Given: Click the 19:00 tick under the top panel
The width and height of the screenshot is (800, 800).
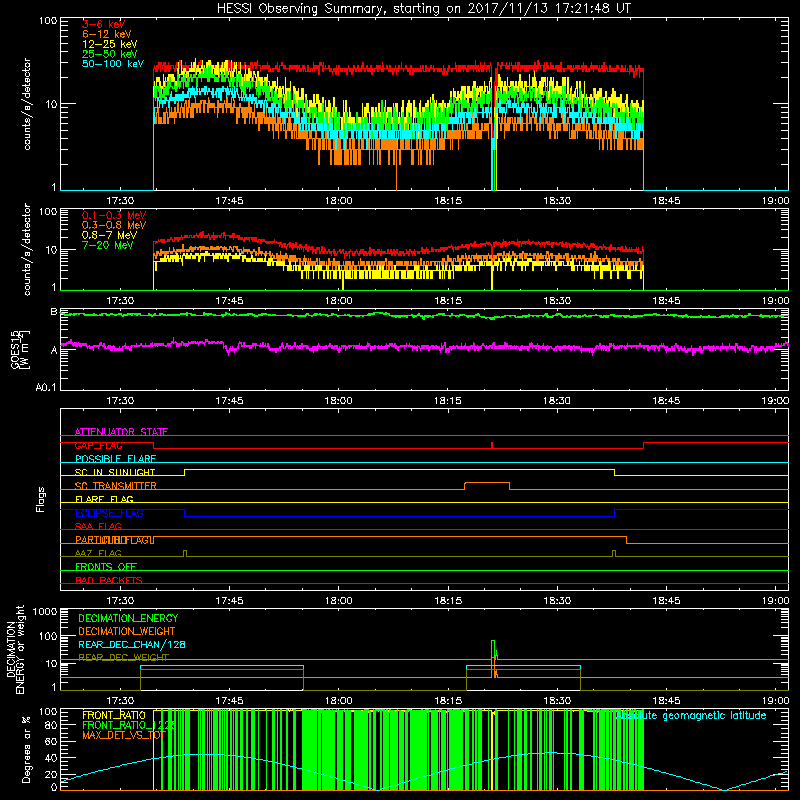Looking at the screenshot, I should [775, 201].
